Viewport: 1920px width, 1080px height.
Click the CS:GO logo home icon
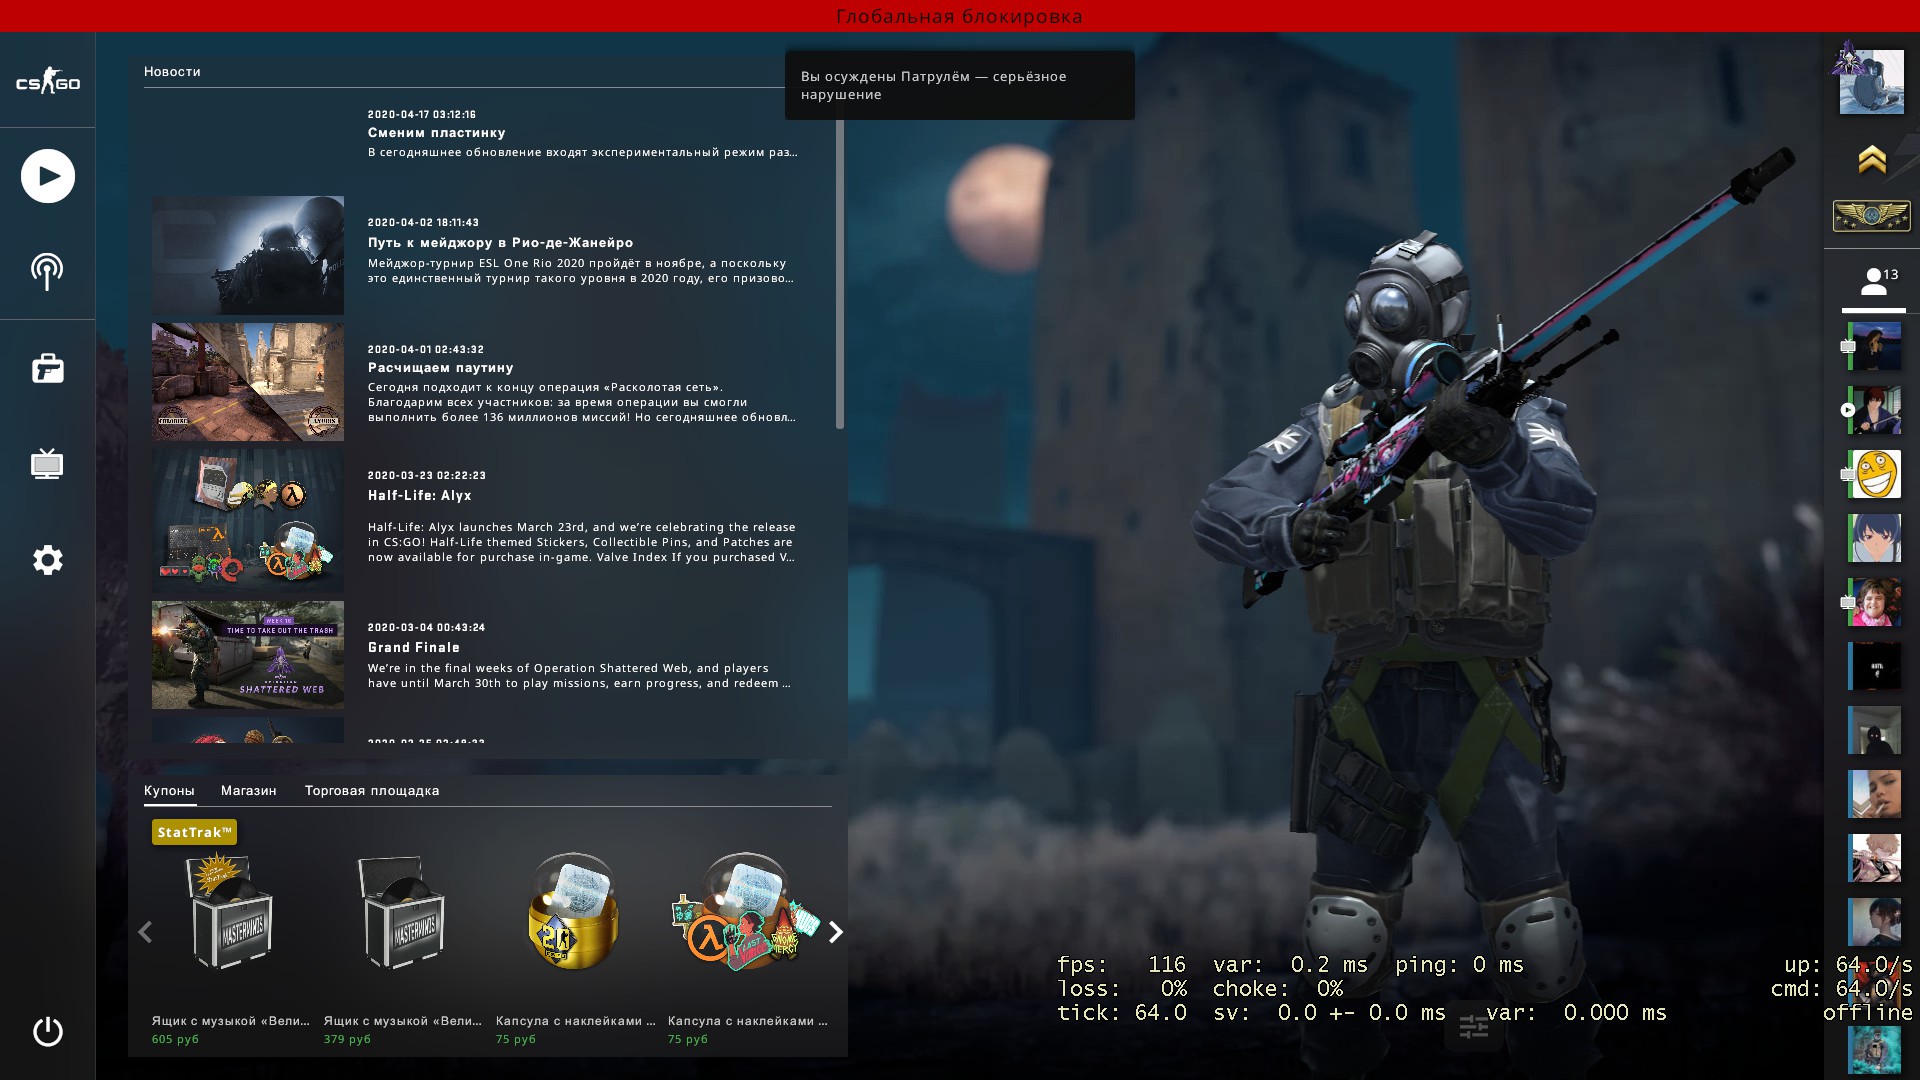click(47, 83)
